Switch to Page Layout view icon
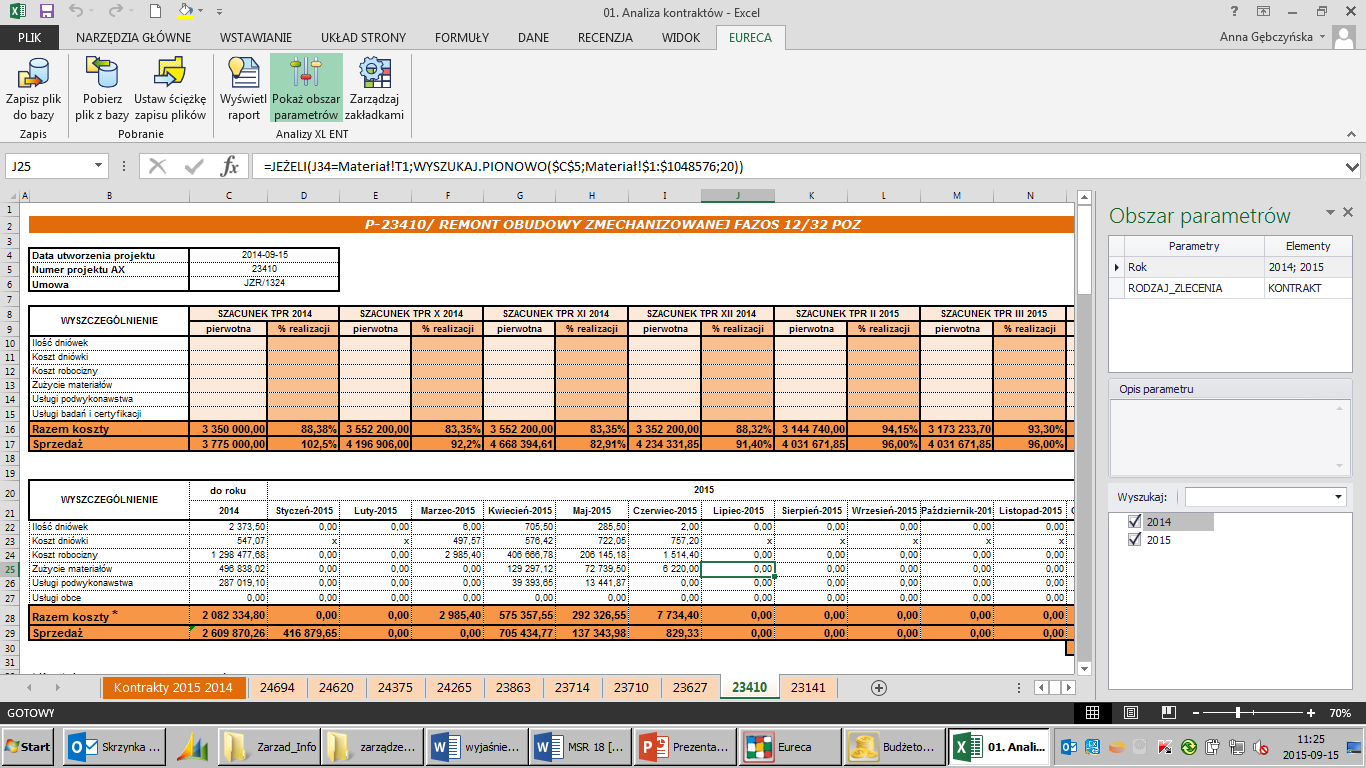Image resolution: width=1366 pixels, height=768 pixels. pyautogui.click(x=1130, y=713)
